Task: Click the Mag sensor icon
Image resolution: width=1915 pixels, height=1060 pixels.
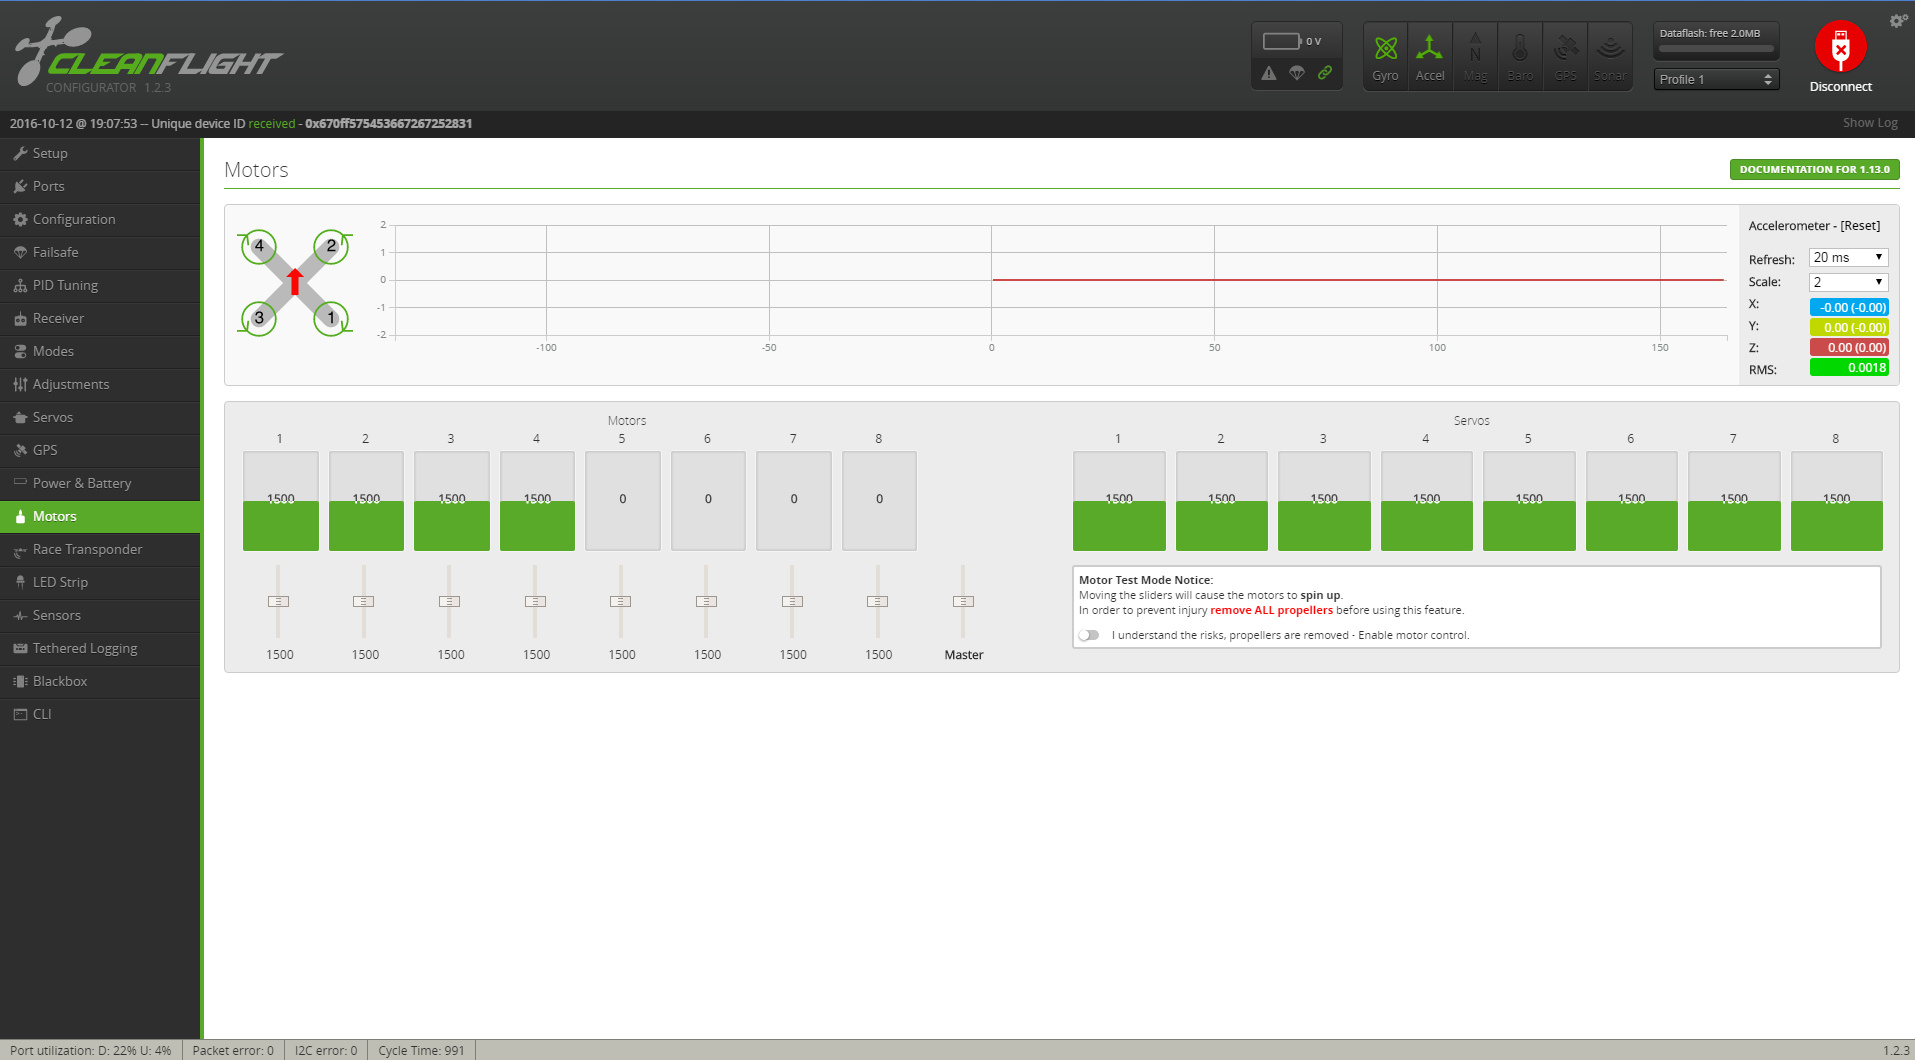Action: point(1475,56)
